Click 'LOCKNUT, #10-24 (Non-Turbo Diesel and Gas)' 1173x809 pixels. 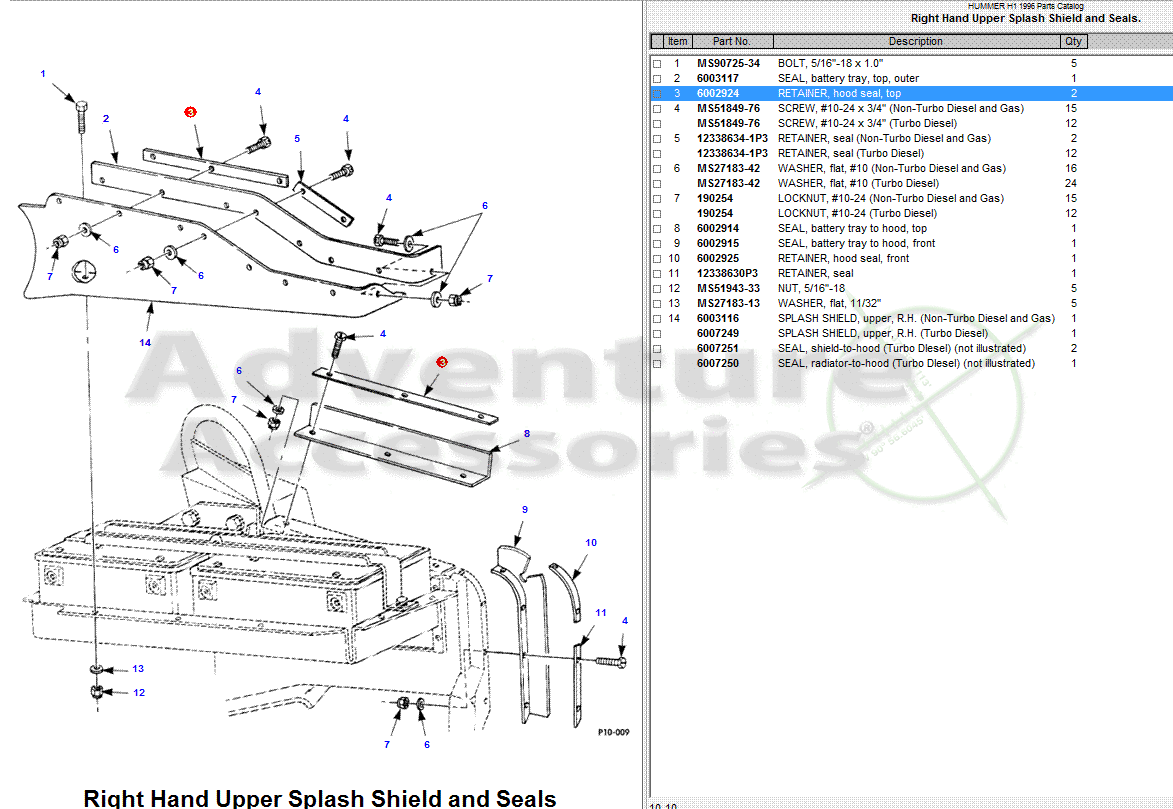(891, 198)
